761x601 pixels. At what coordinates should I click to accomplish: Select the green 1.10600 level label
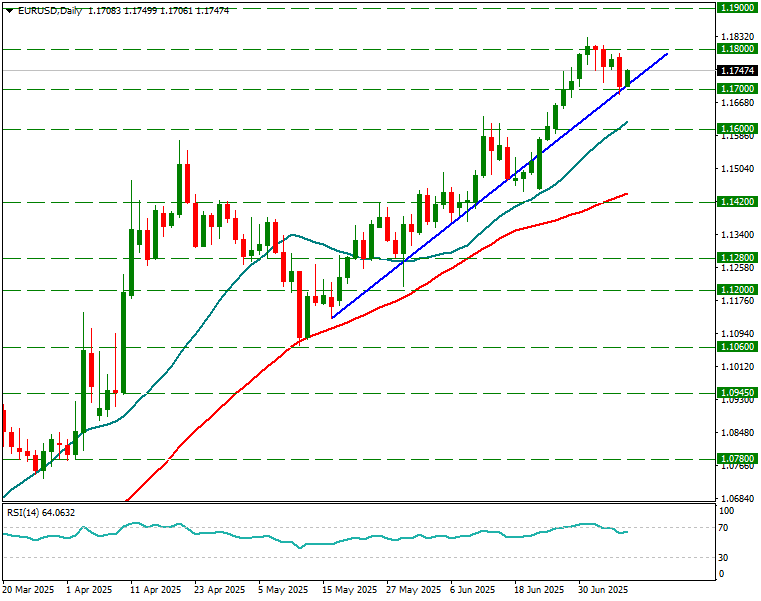(737, 347)
